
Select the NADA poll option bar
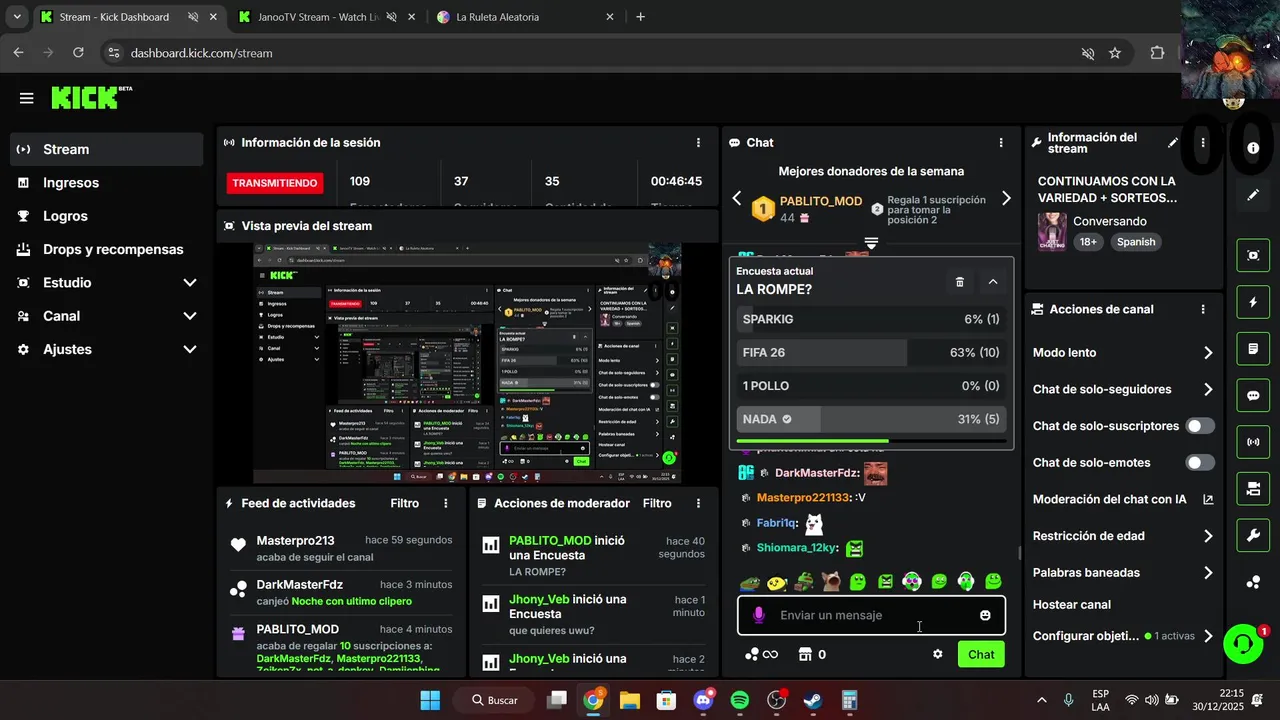point(871,419)
